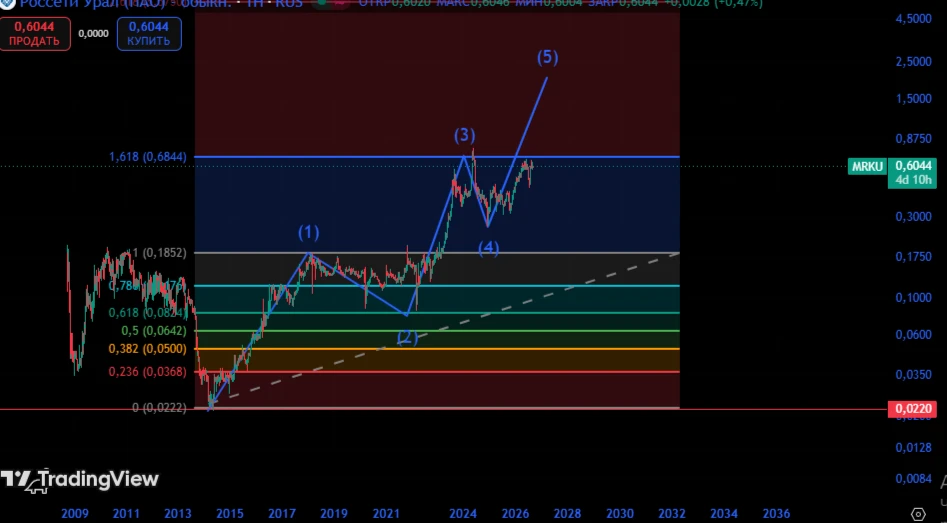Click the 2019 year on time axis
Viewport: 947px width, 523px height.
tap(334, 514)
